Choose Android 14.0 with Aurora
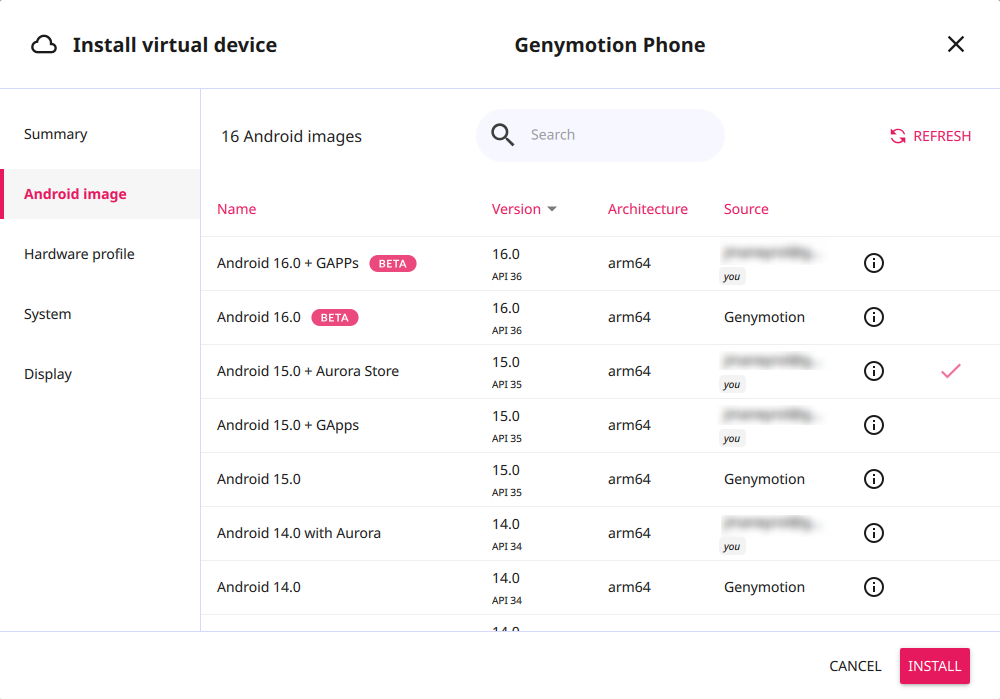Screen dimensions: 1000x699 pyautogui.click(x=298, y=533)
